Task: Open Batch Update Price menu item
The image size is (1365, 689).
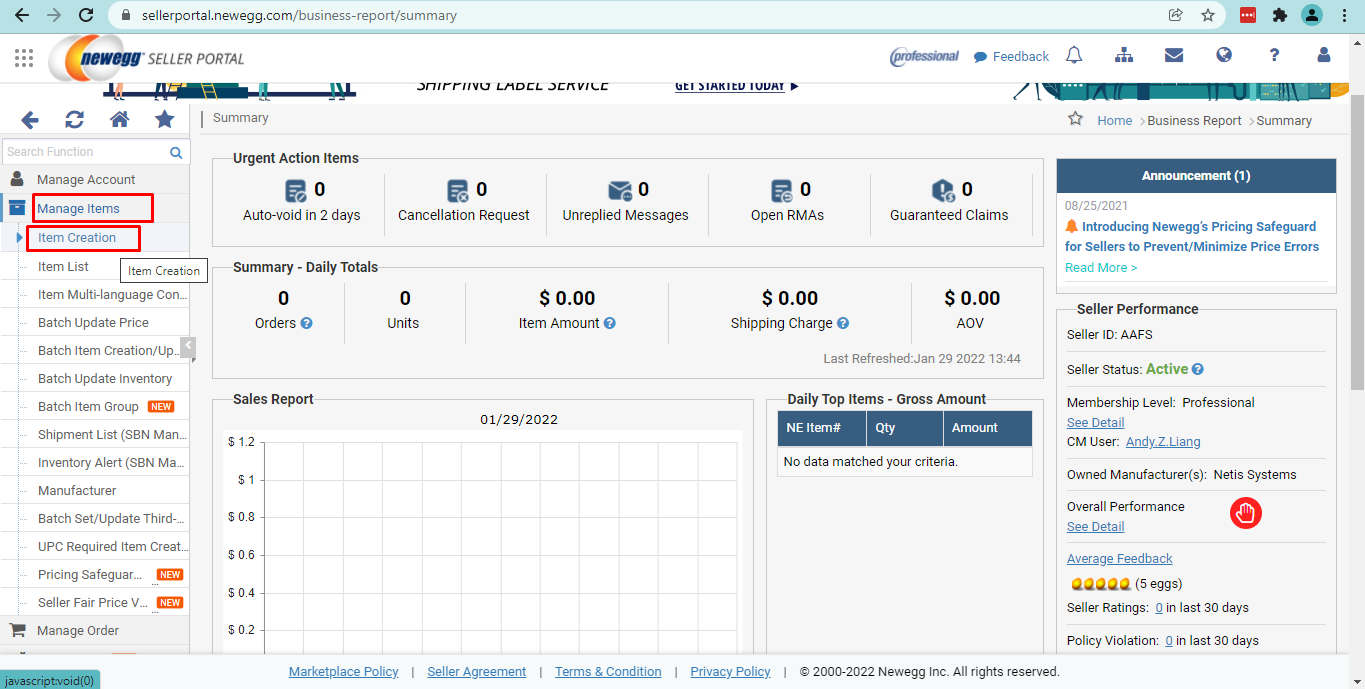Action: [x=93, y=323]
